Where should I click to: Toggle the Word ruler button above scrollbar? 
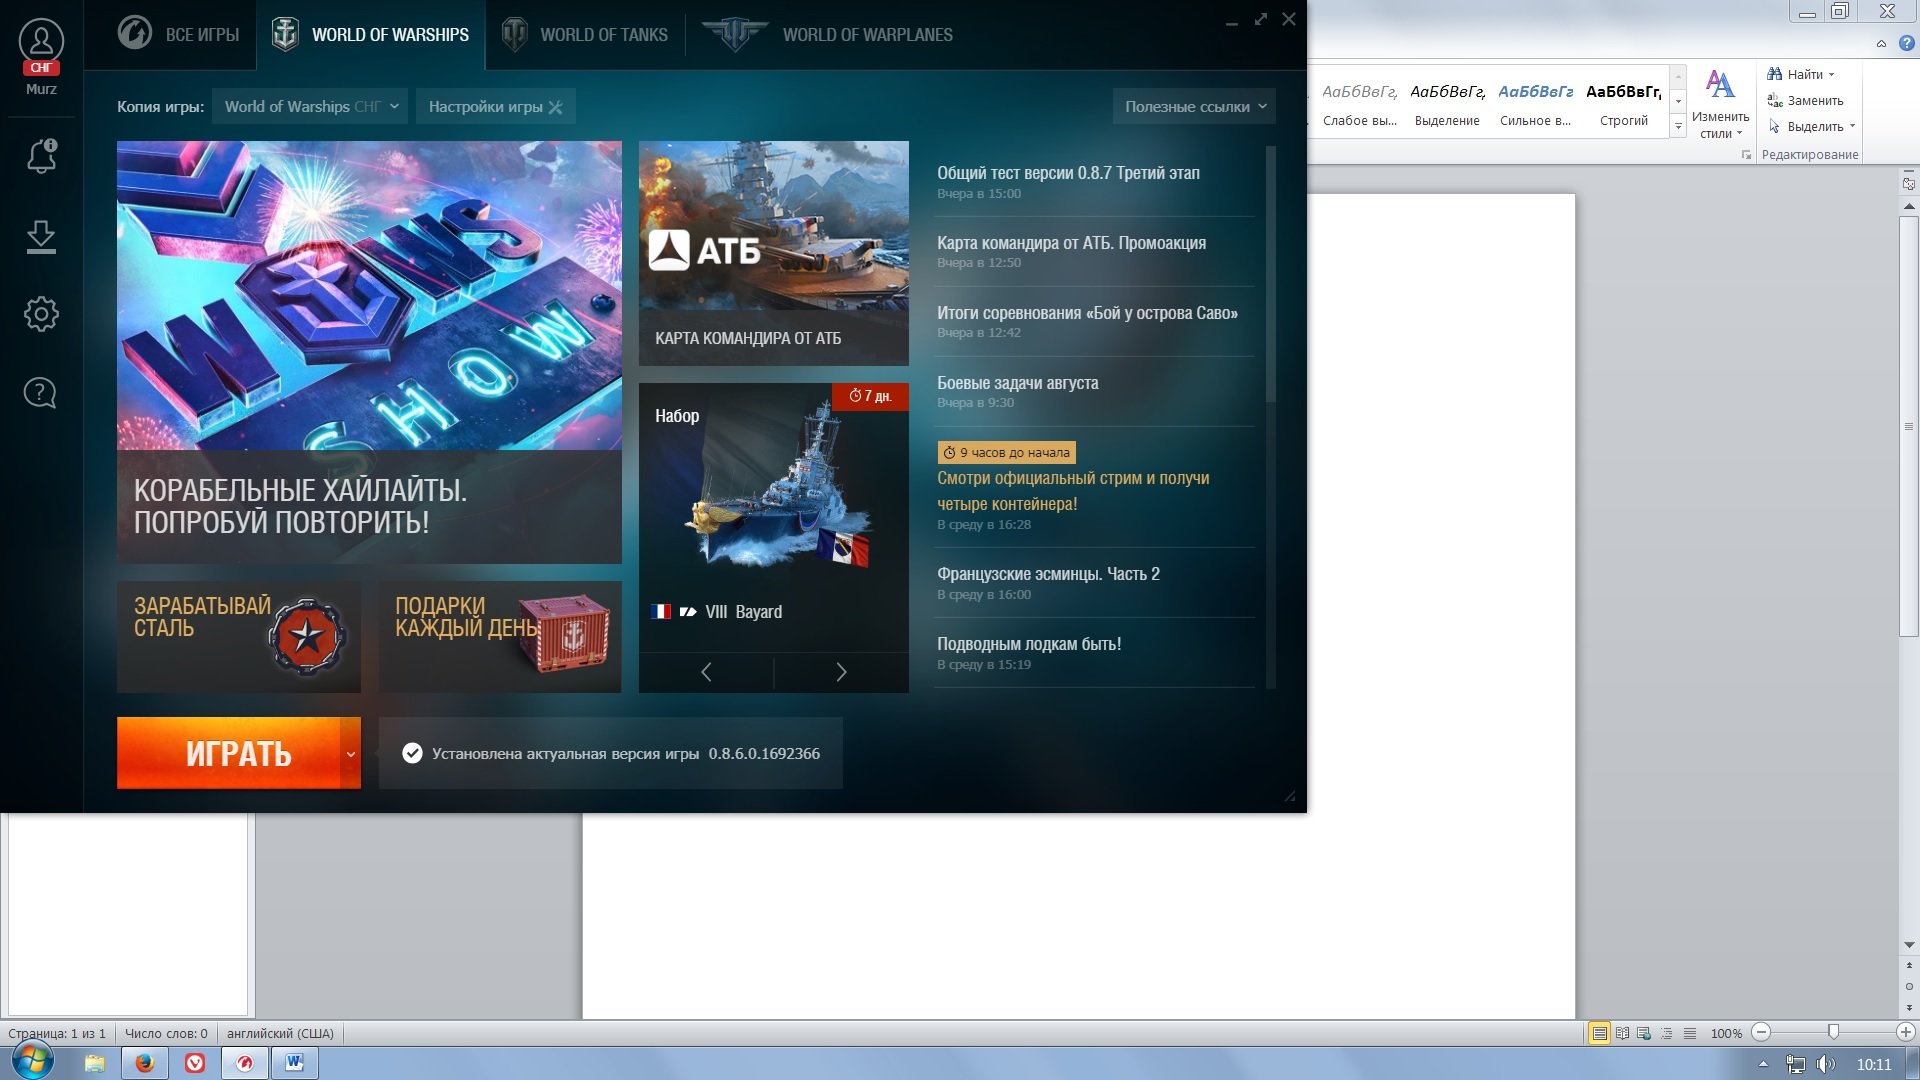pyautogui.click(x=1909, y=184)
